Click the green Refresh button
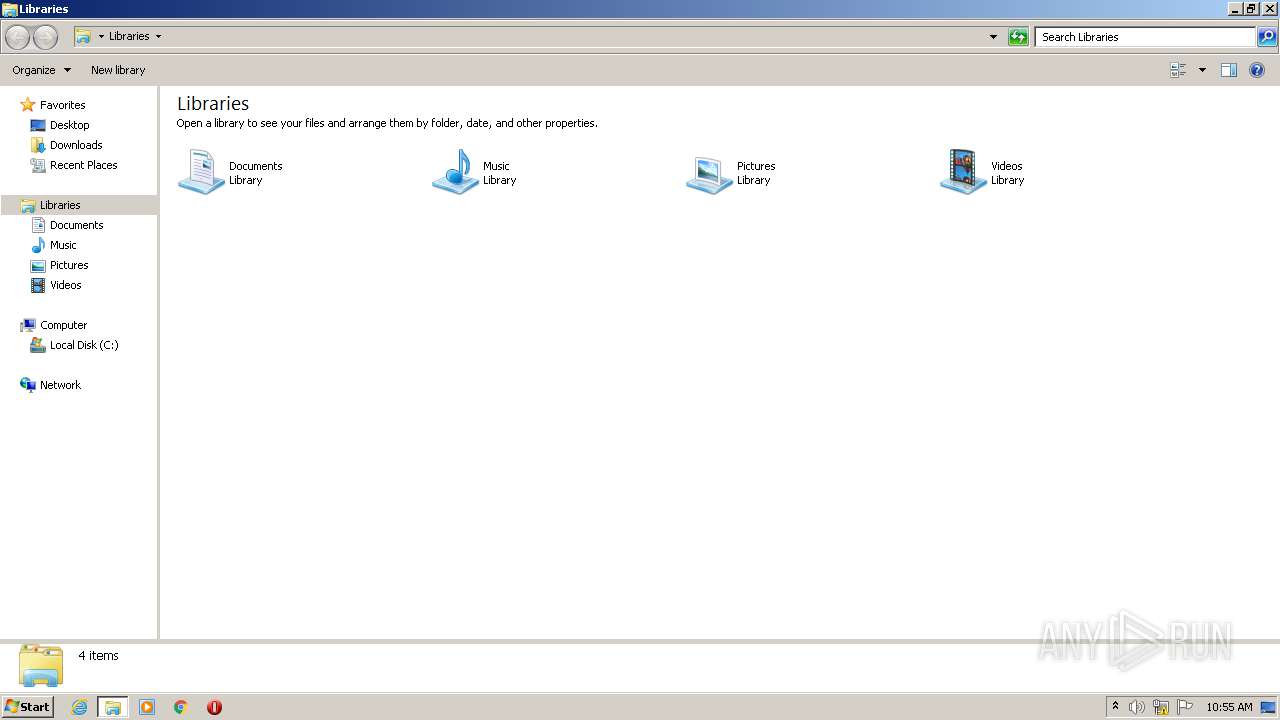The image size is (1280, 720). tap(1018, 37)
